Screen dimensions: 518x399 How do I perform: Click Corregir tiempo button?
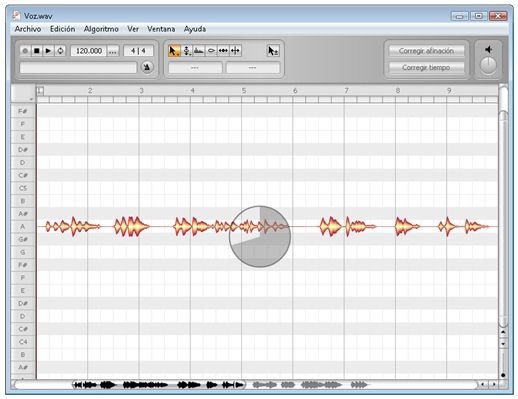click(426, 68)
